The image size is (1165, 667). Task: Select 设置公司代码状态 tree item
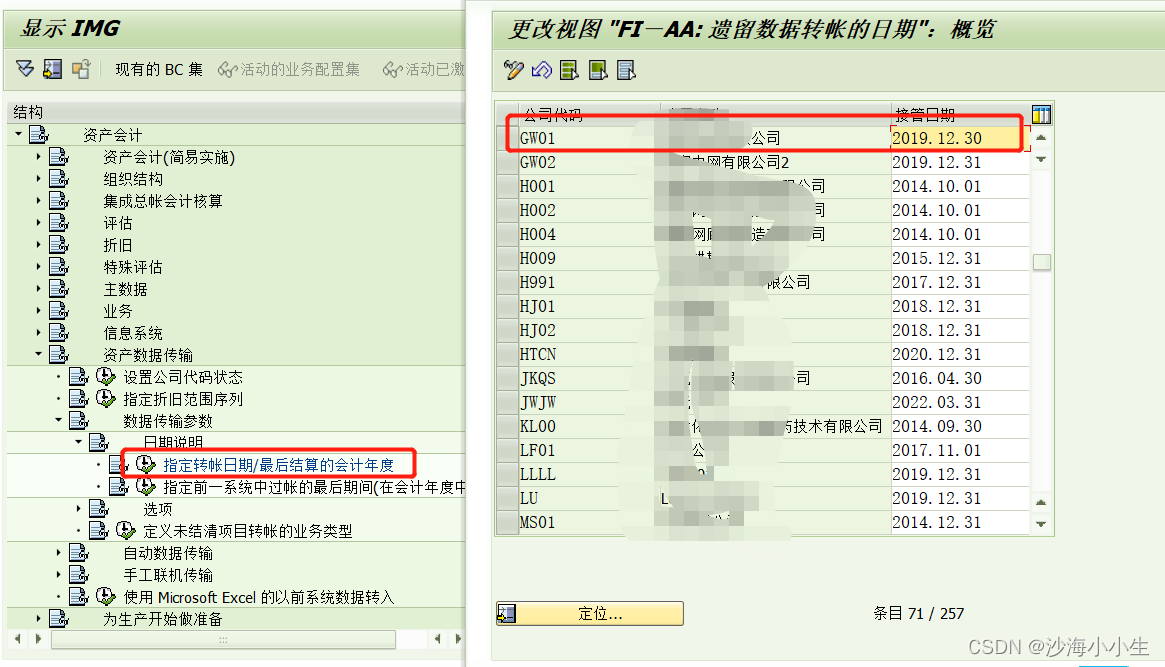click(183, 377)
